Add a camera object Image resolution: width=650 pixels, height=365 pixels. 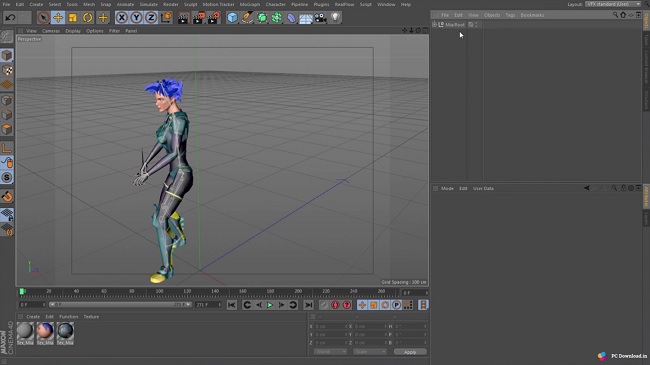[x=320, y=17]
